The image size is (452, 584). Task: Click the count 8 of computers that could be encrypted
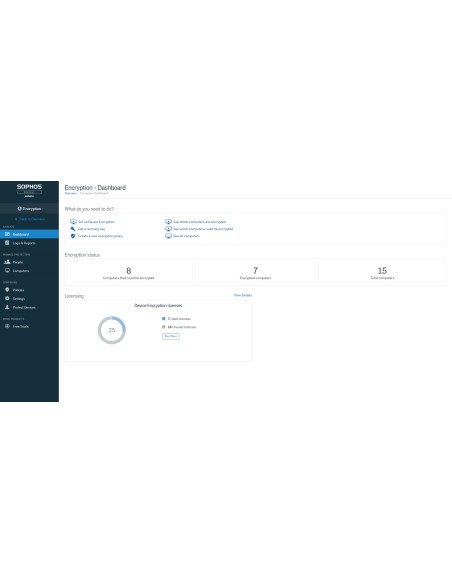pos(128,270)
